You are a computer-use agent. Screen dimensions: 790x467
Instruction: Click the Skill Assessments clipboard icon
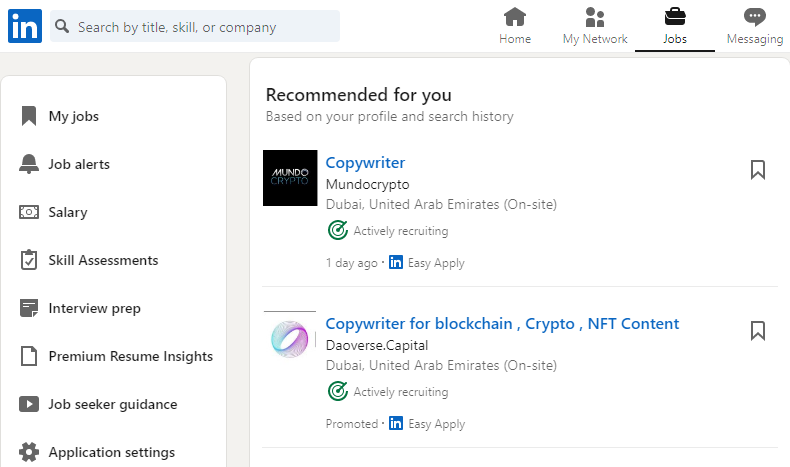[x=29, y=260]
